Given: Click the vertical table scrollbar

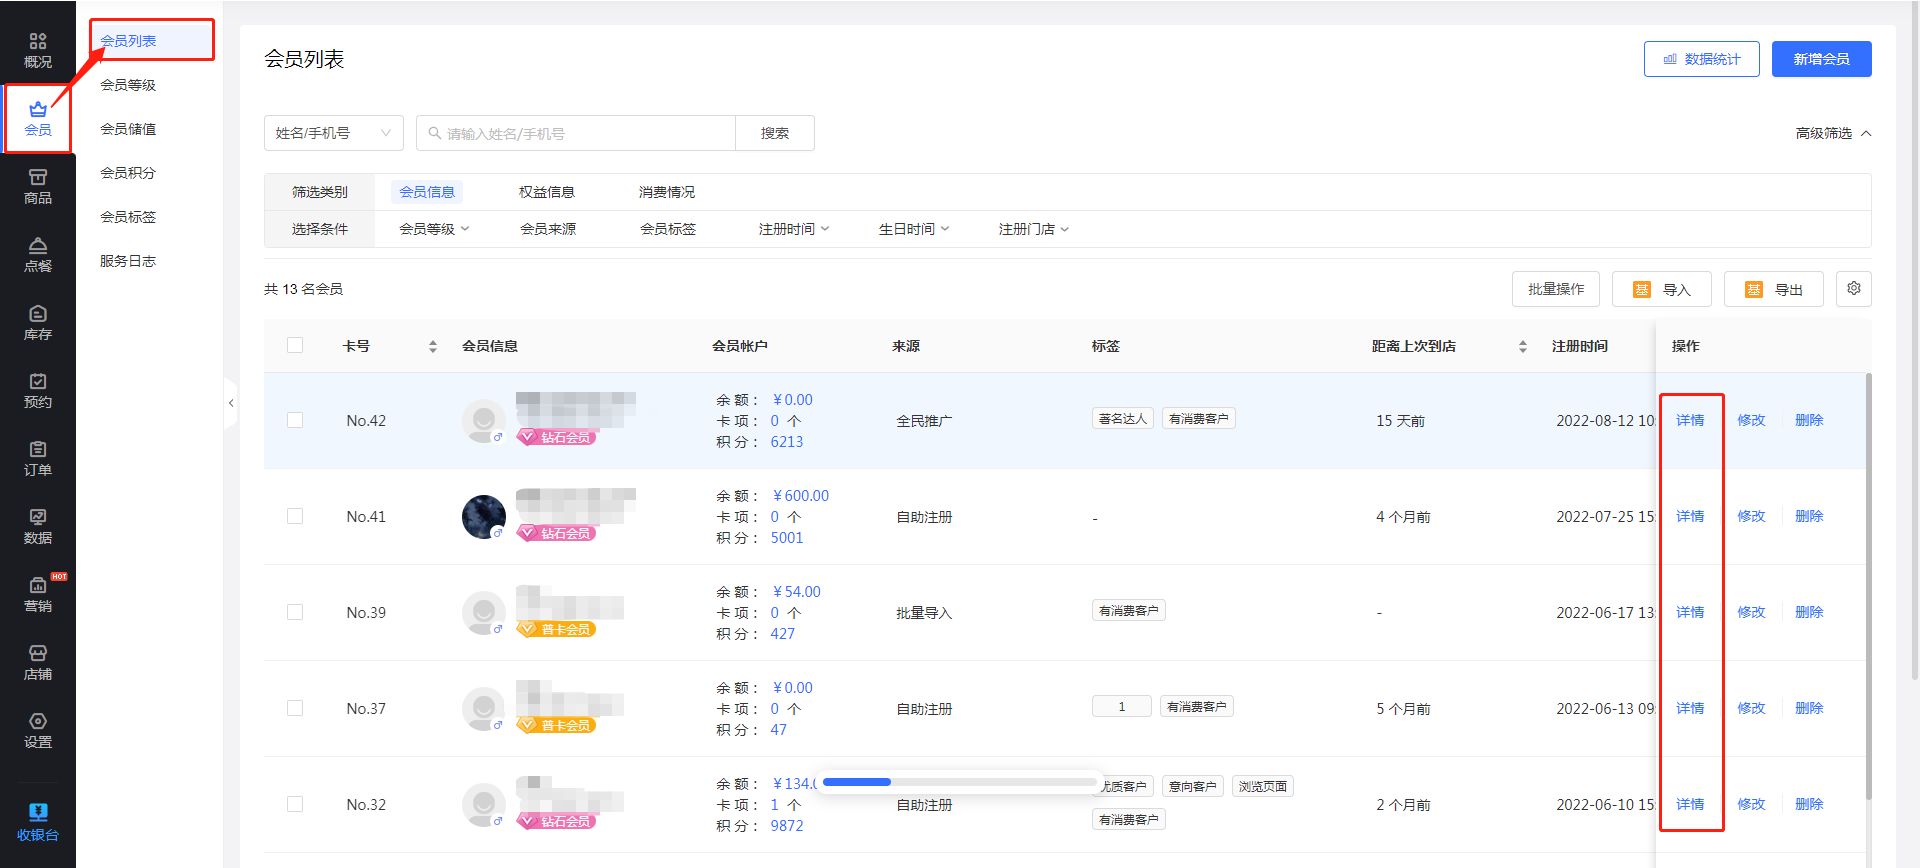Looking at the screenshot, I should pos(1868,586).
